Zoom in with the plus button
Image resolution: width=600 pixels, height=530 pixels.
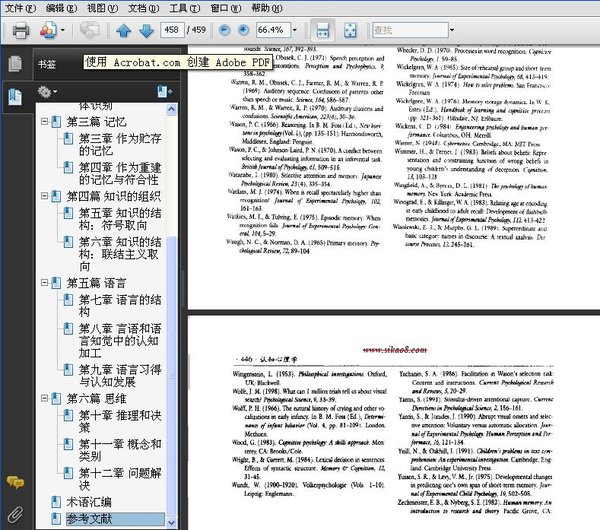pos(243,30)
